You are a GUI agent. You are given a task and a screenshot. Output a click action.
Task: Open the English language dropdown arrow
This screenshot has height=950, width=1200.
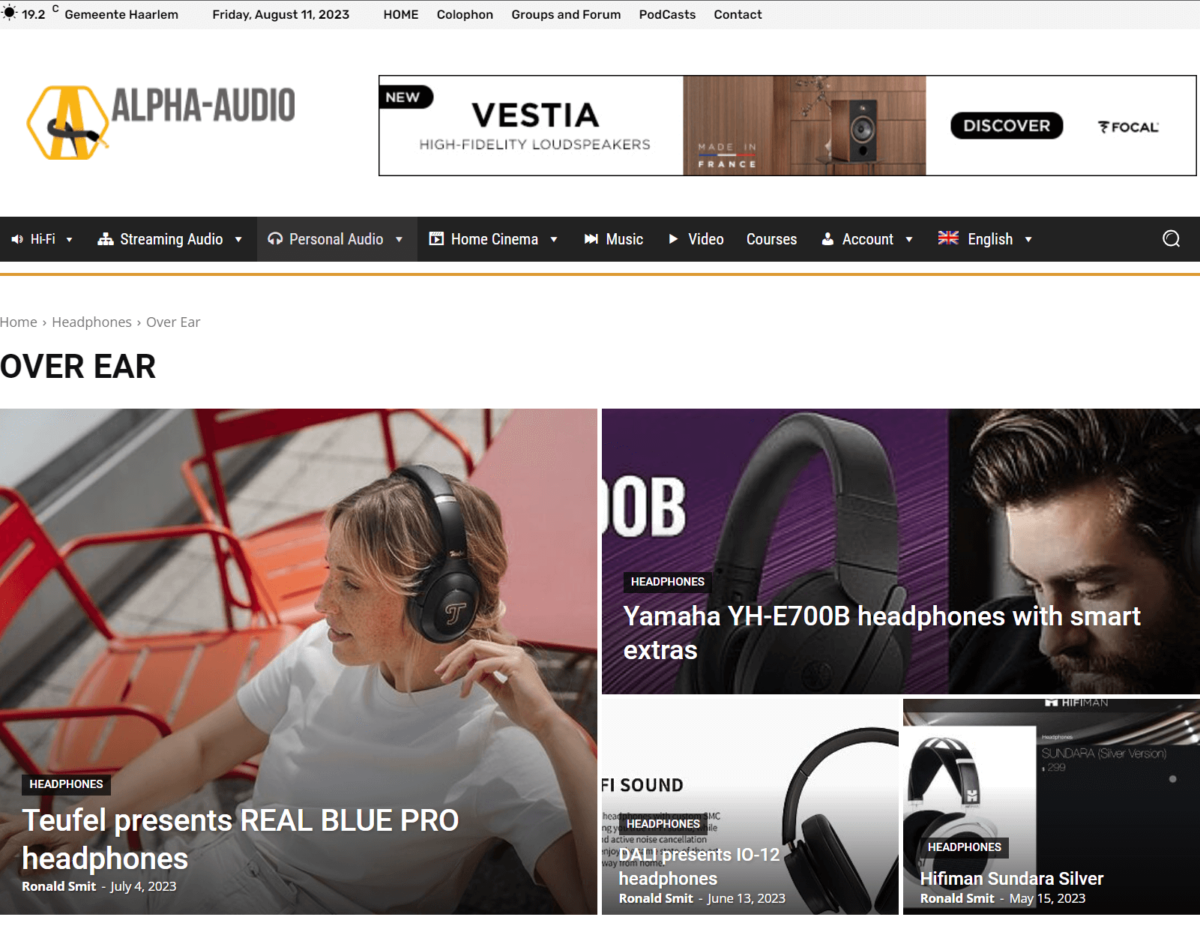point(1028,240)
